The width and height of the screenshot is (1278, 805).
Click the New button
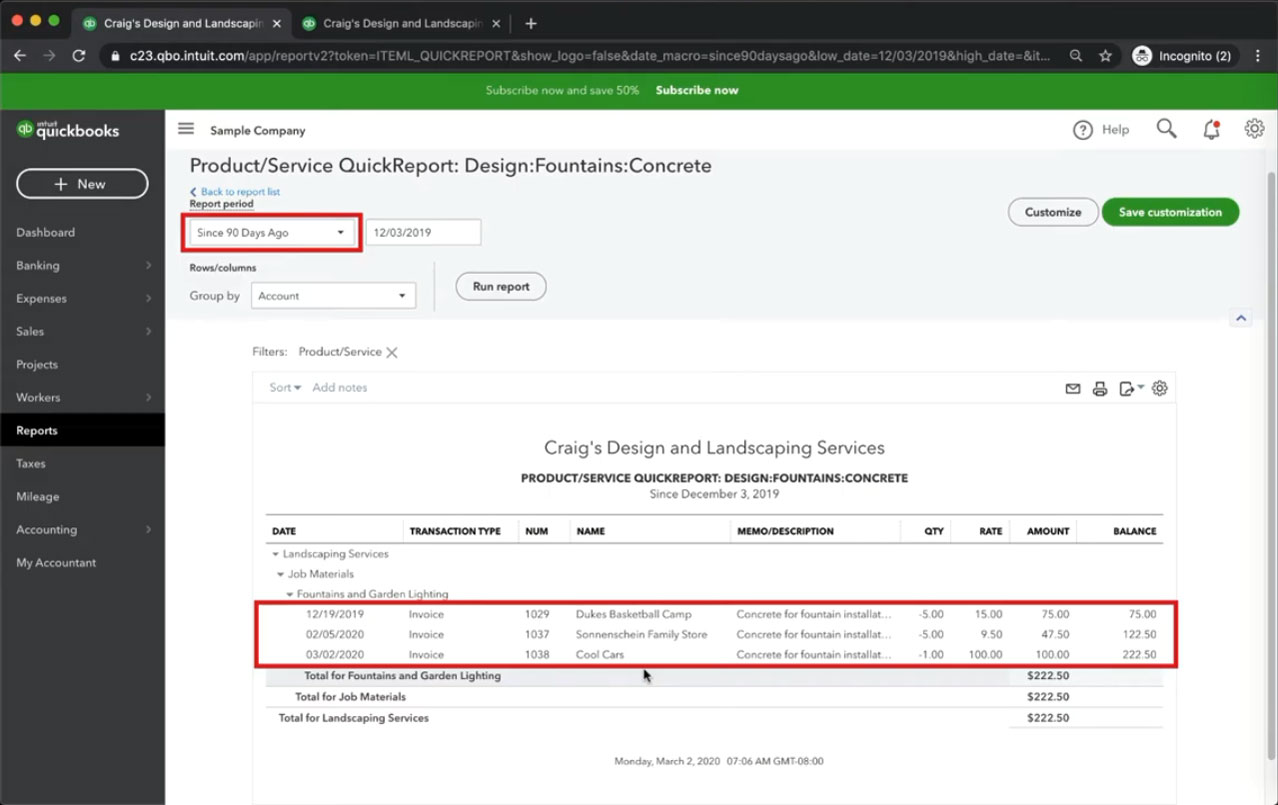[82, 184]
